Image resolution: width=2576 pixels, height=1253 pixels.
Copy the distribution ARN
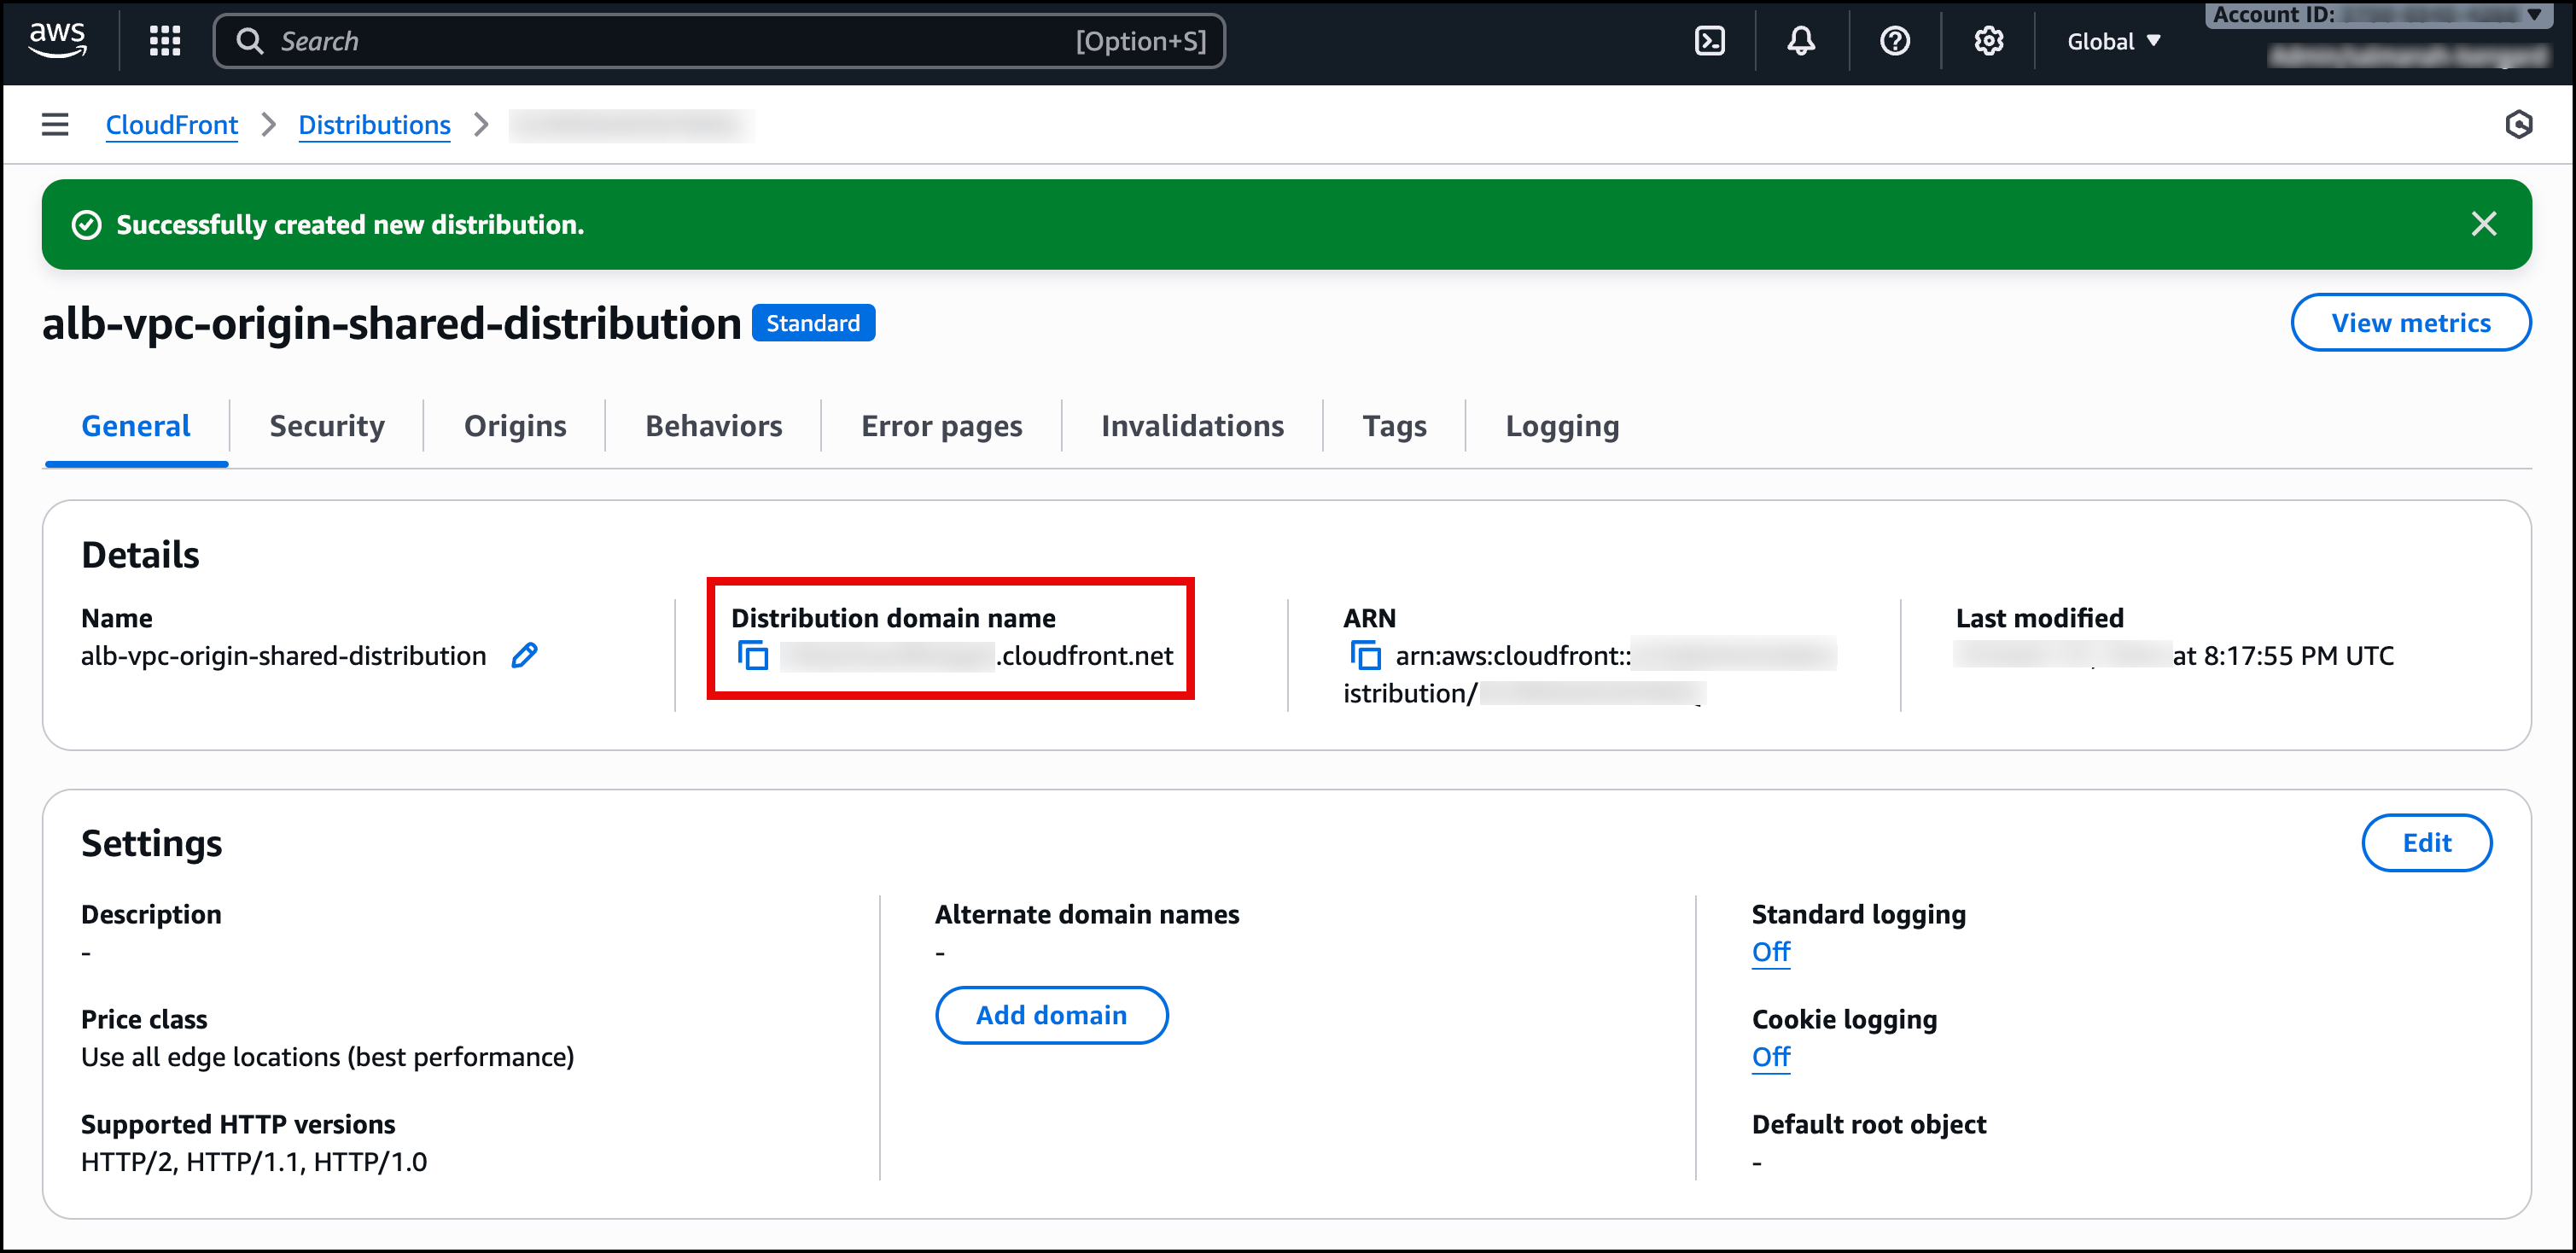click(x=1365, y=656)
